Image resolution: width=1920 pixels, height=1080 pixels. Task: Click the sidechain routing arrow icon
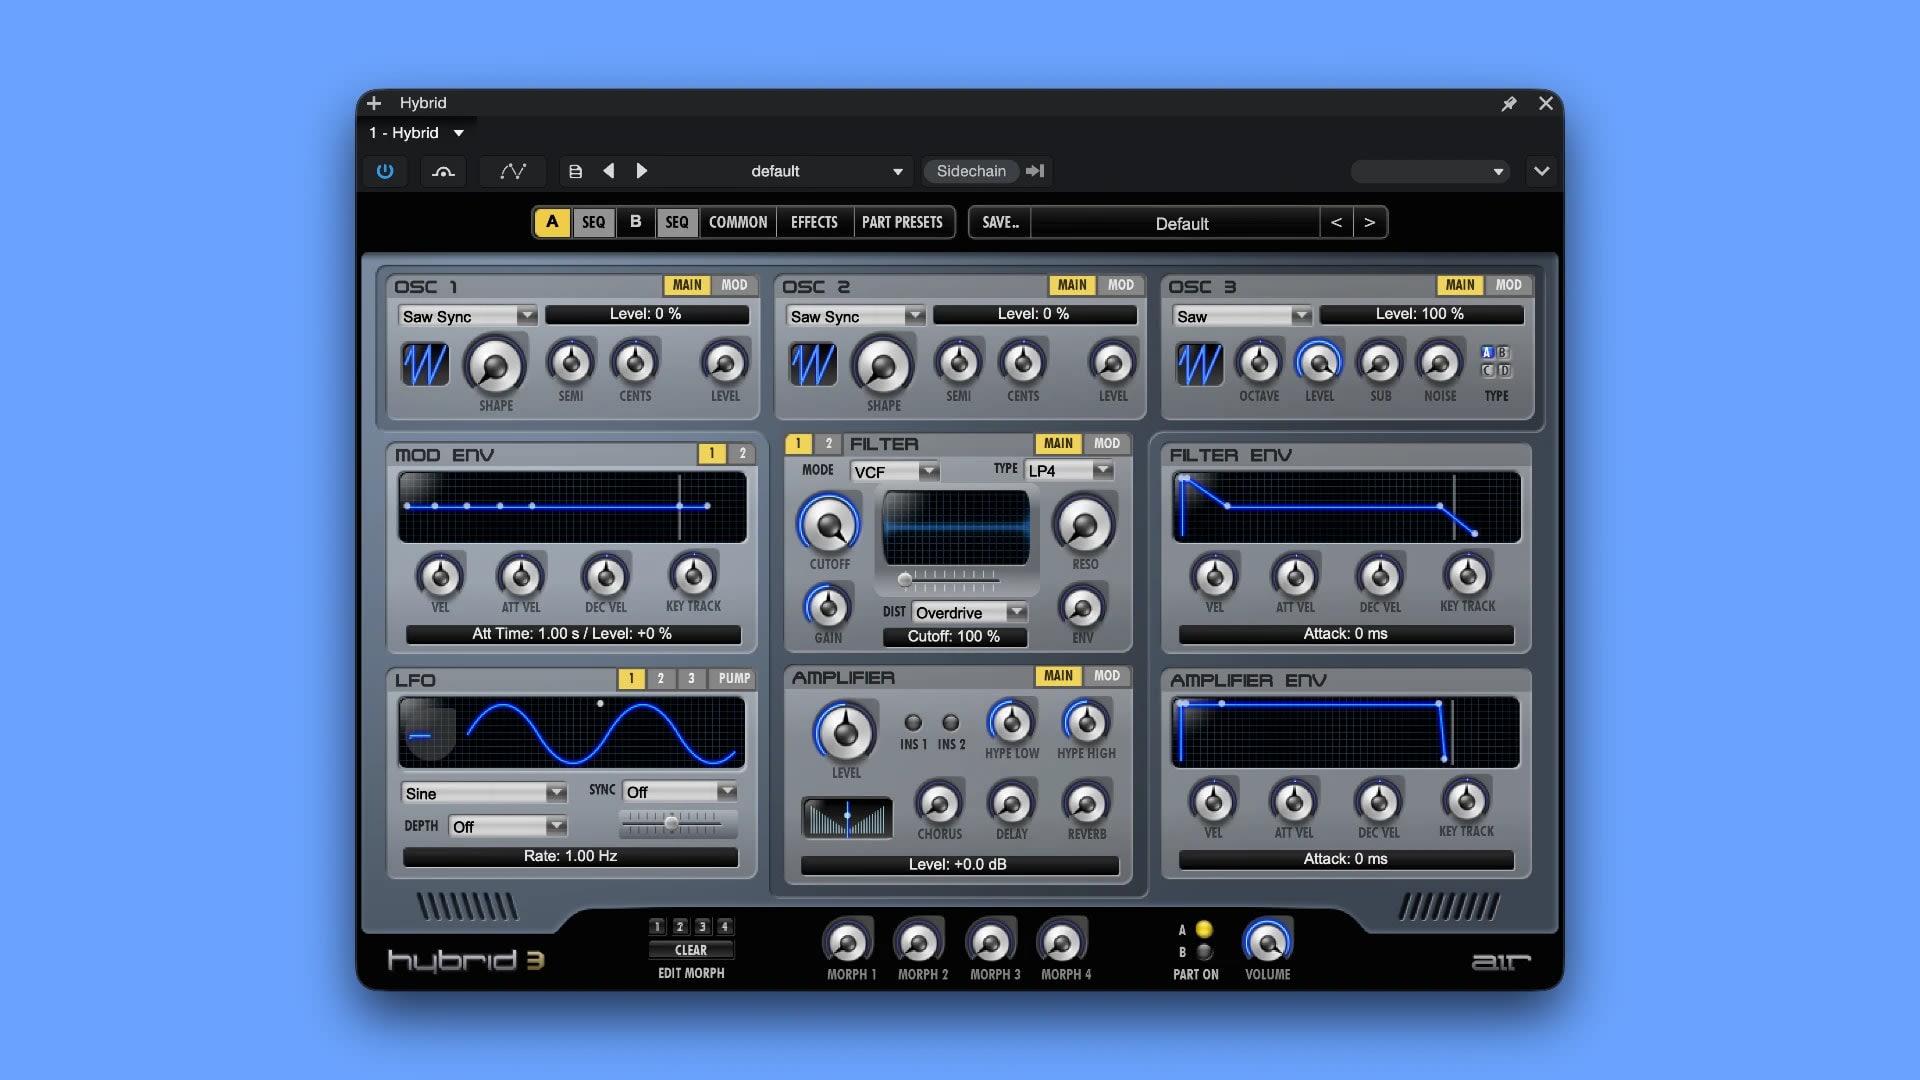1035,171
